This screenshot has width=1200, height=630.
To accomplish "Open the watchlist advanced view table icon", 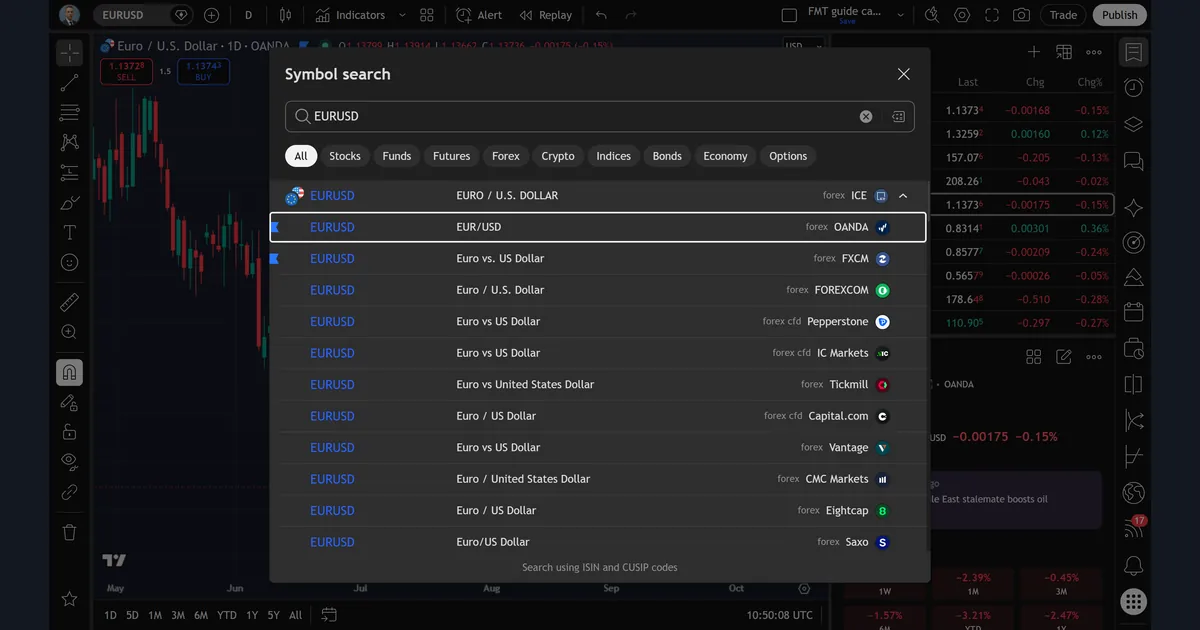I will pos(1064,52).
